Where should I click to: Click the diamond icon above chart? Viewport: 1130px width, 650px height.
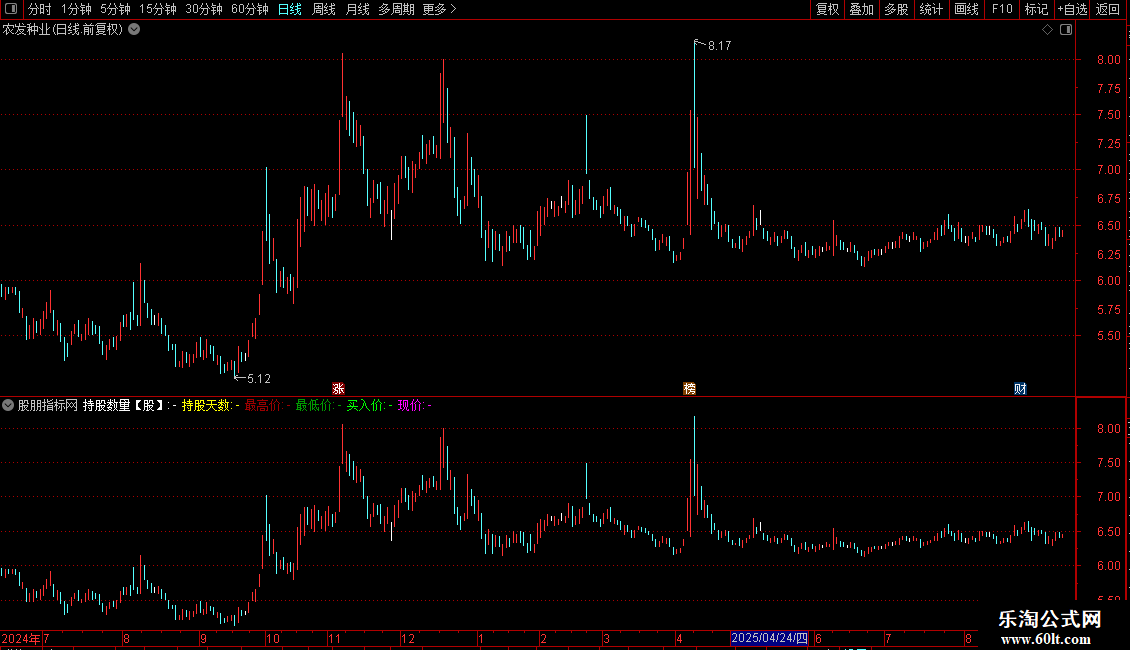click(x=1048, y=30)
